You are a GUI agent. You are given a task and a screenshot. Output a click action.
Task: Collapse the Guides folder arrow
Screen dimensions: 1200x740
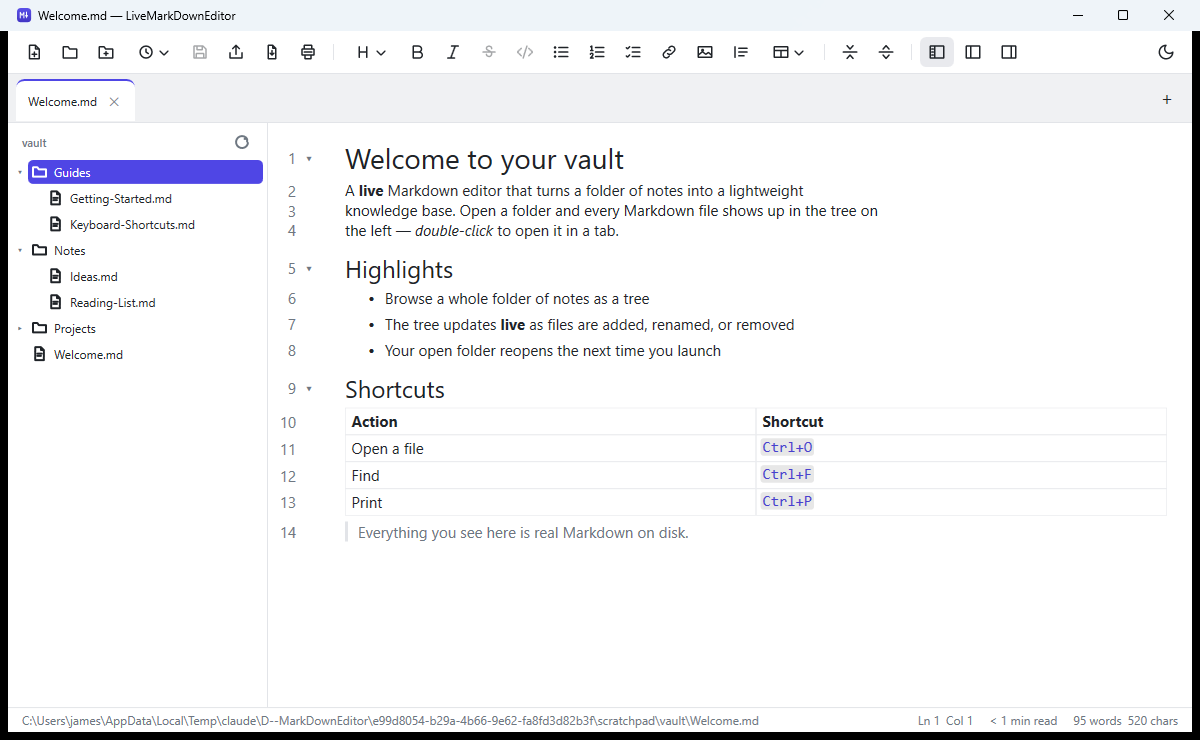[x=20, y=173]
